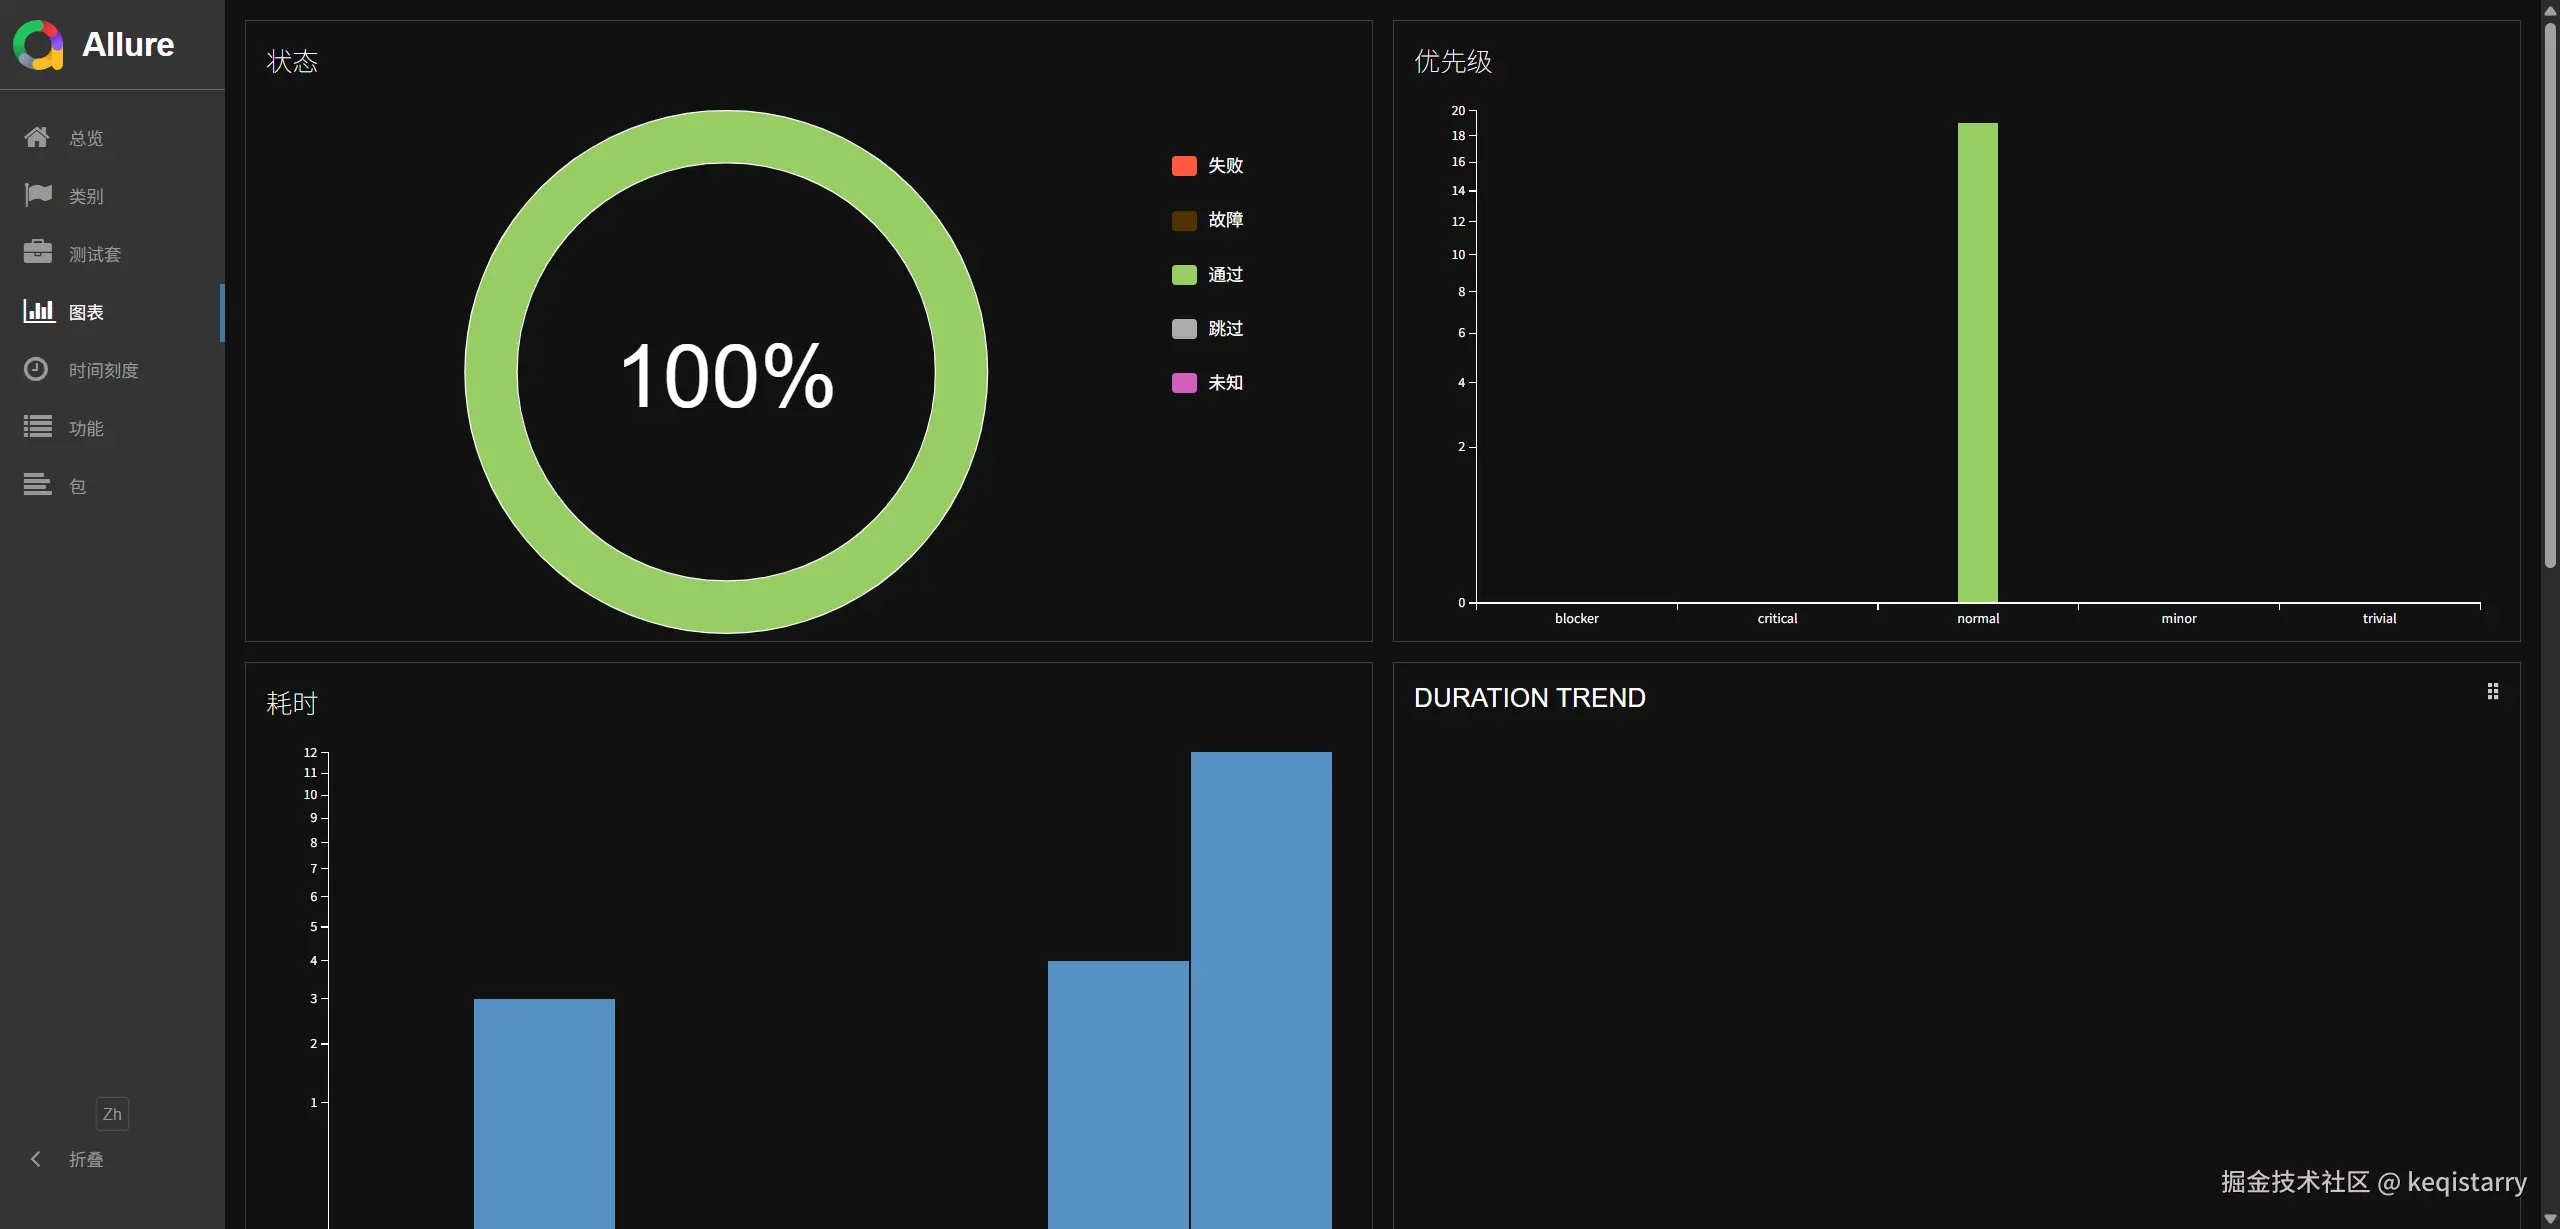The image size is (2560, 1229).
Task: Toggle the 通过 passed legend entry
Action: (x=1224, y=275)
